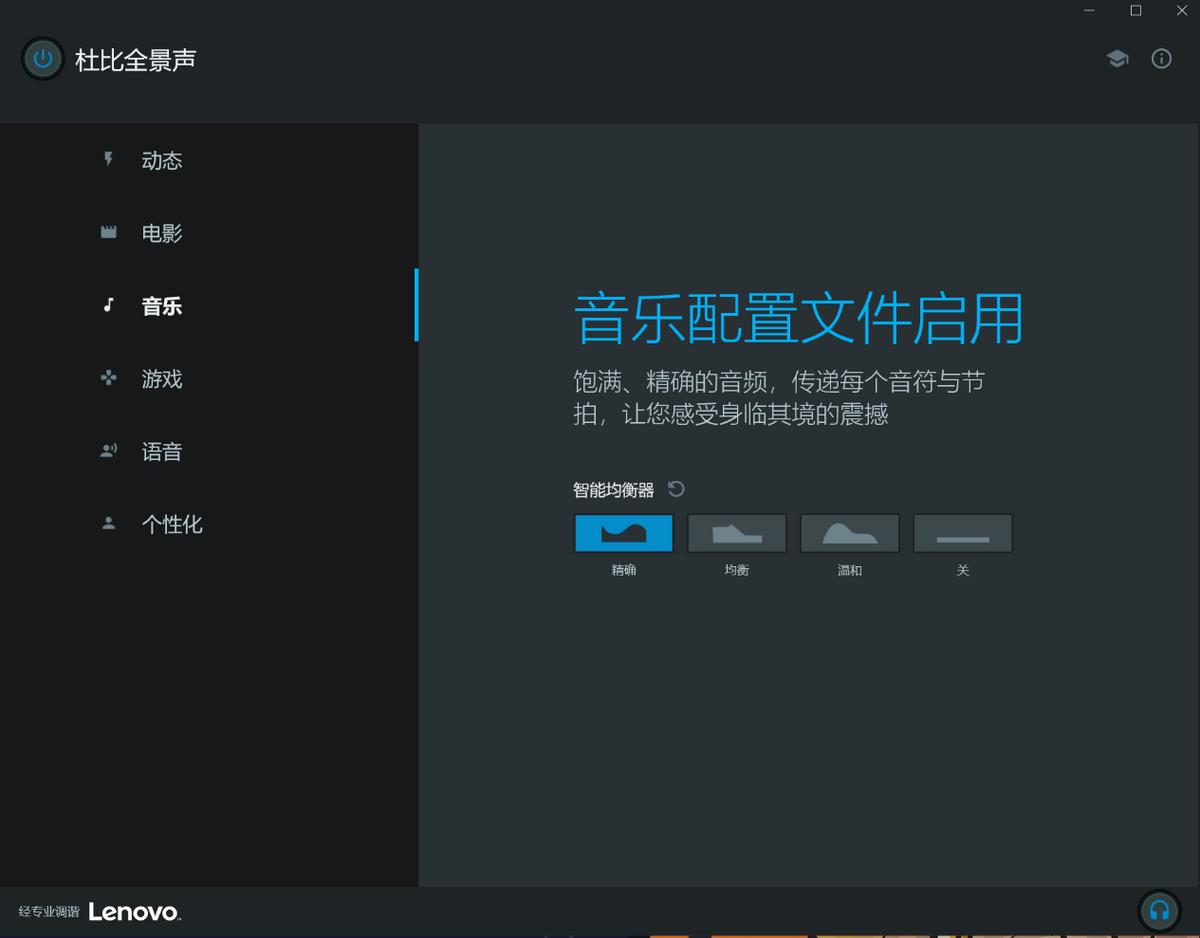This screenshot has height=938, width=1200.
Task: Click the Lenovo logo
Action: [135, 912]
